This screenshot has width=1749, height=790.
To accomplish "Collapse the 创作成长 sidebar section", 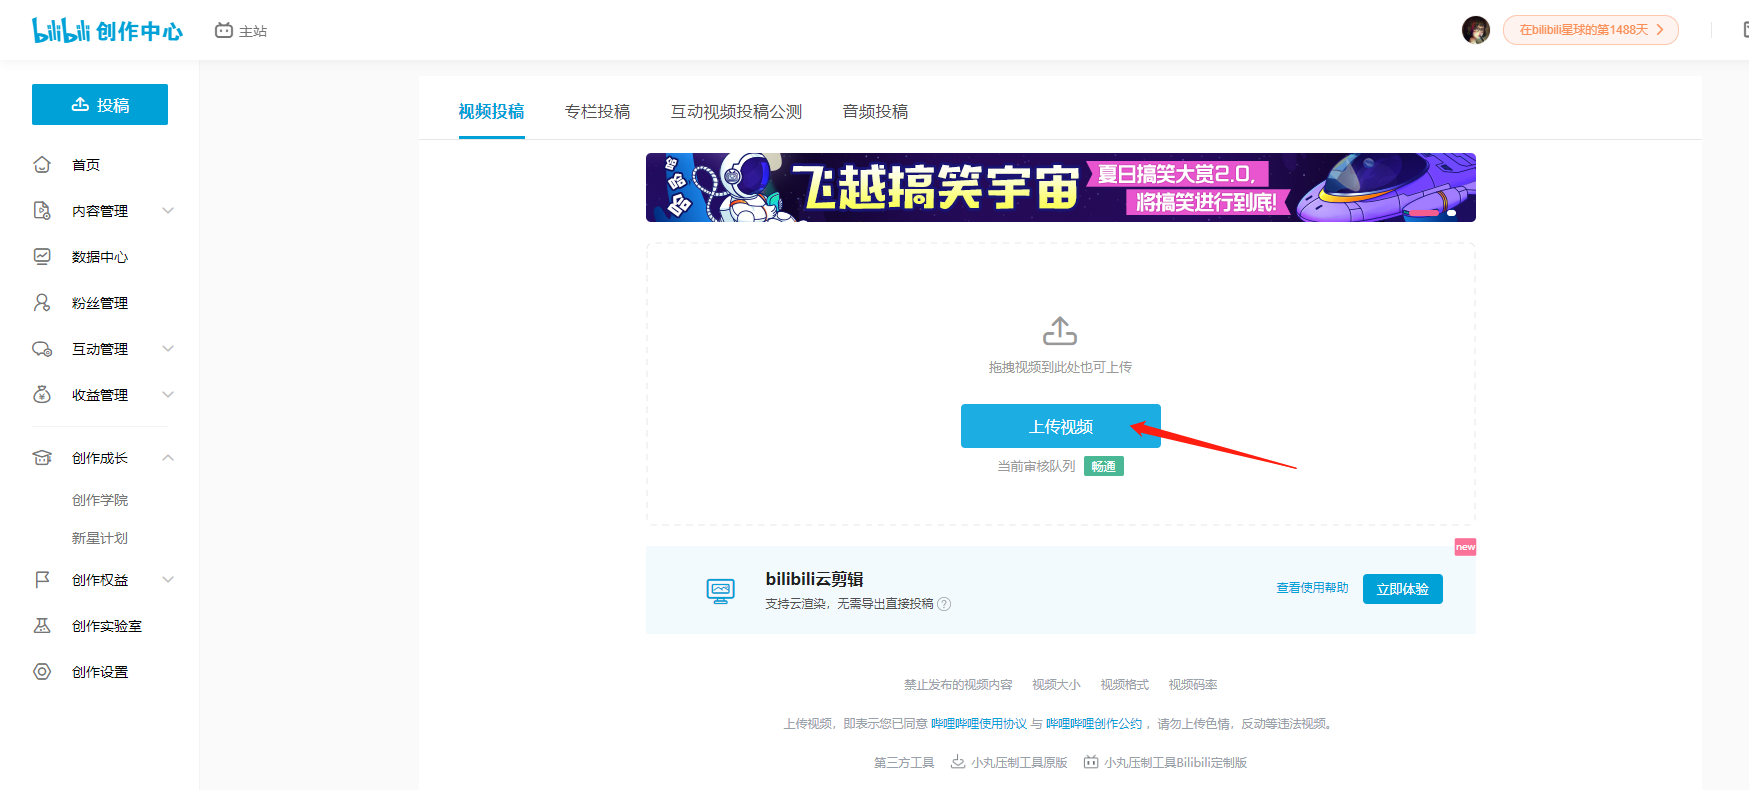I will coord(168,458).
